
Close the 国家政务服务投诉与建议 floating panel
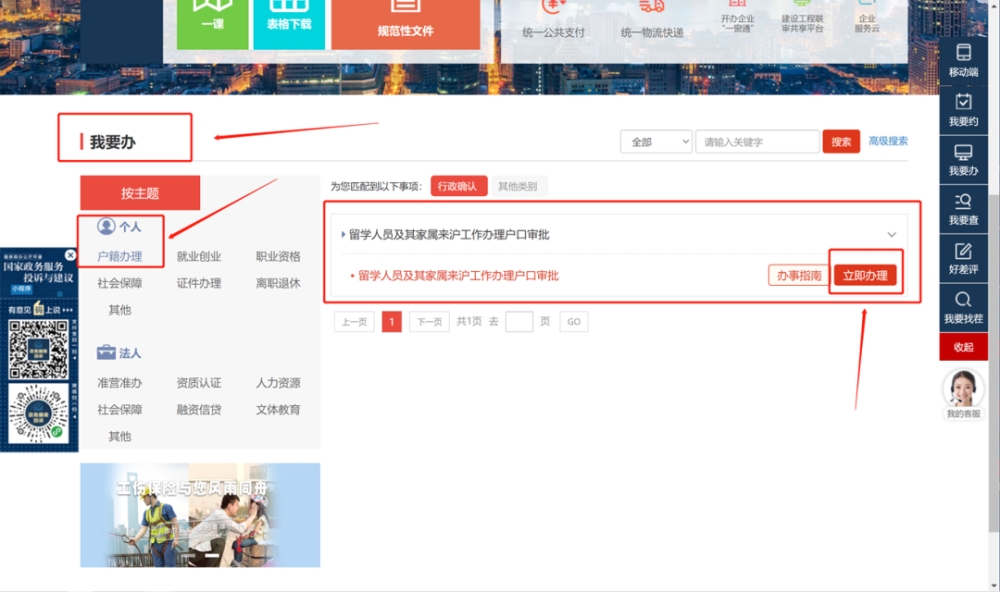[x=70, y=255]
